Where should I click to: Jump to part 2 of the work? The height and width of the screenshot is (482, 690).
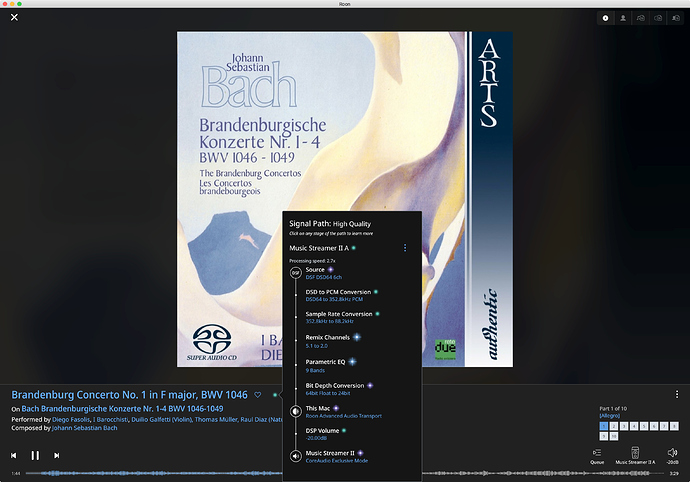pos(613,426)
